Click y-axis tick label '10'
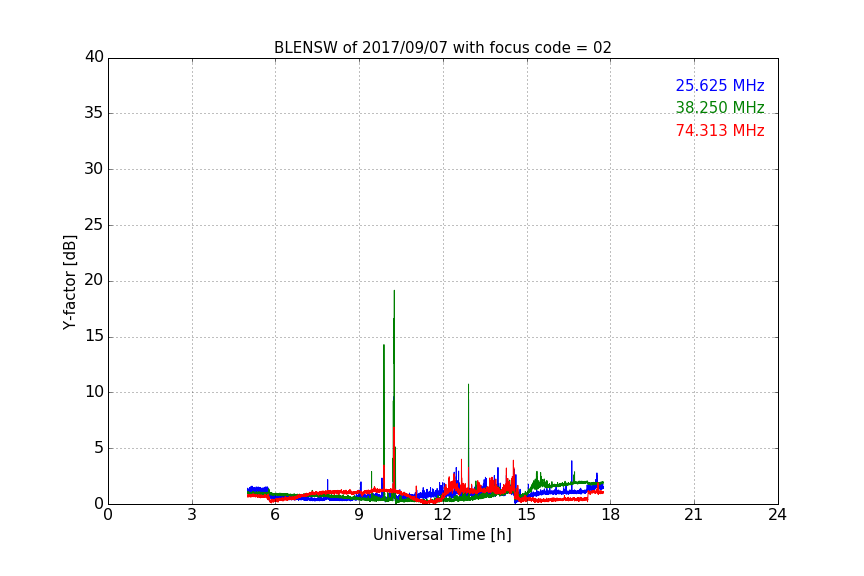Viewport: 864px width, 576px height. [x=94, y=392]
